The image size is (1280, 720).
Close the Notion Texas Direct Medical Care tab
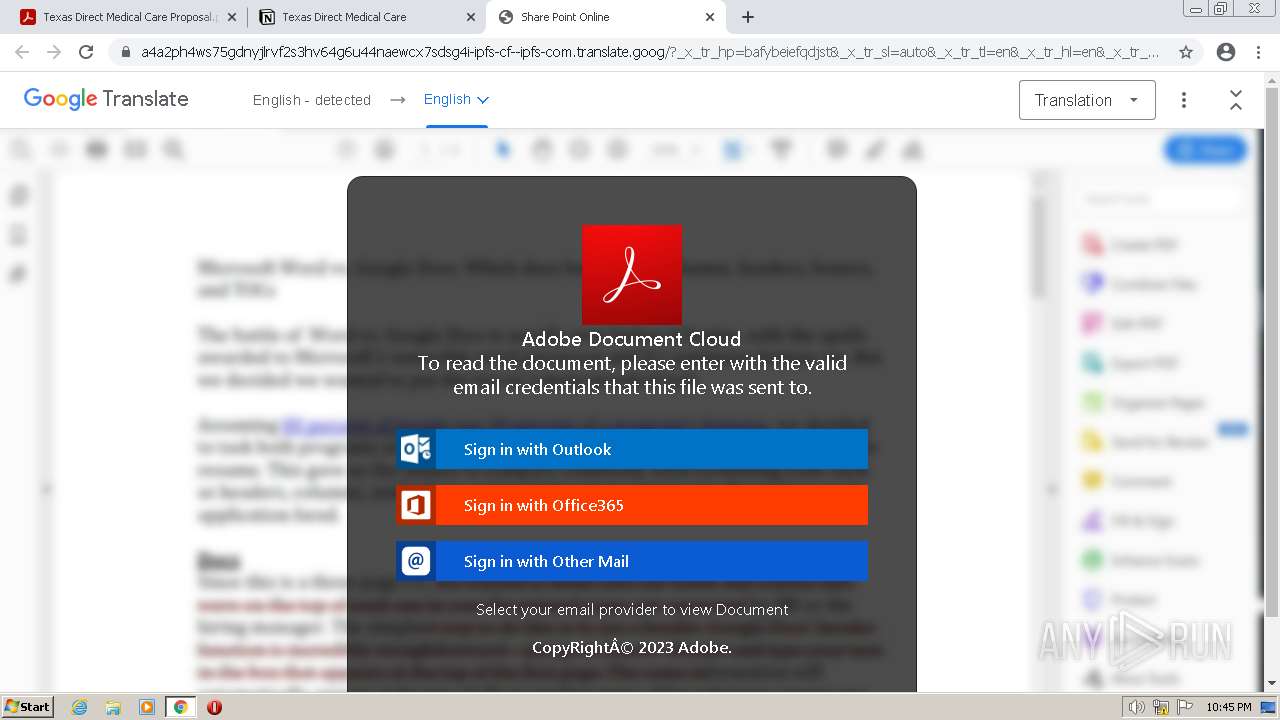[470, 17]
